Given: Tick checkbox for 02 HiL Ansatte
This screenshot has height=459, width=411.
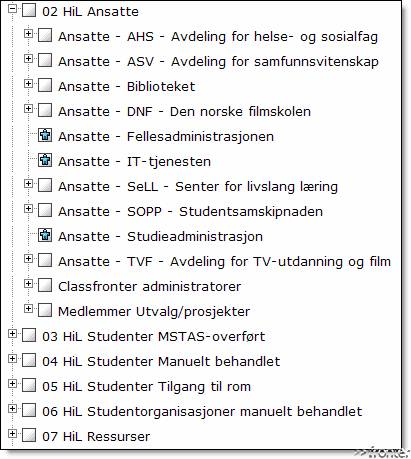Looking at the screenshot, I should point(29,10).
